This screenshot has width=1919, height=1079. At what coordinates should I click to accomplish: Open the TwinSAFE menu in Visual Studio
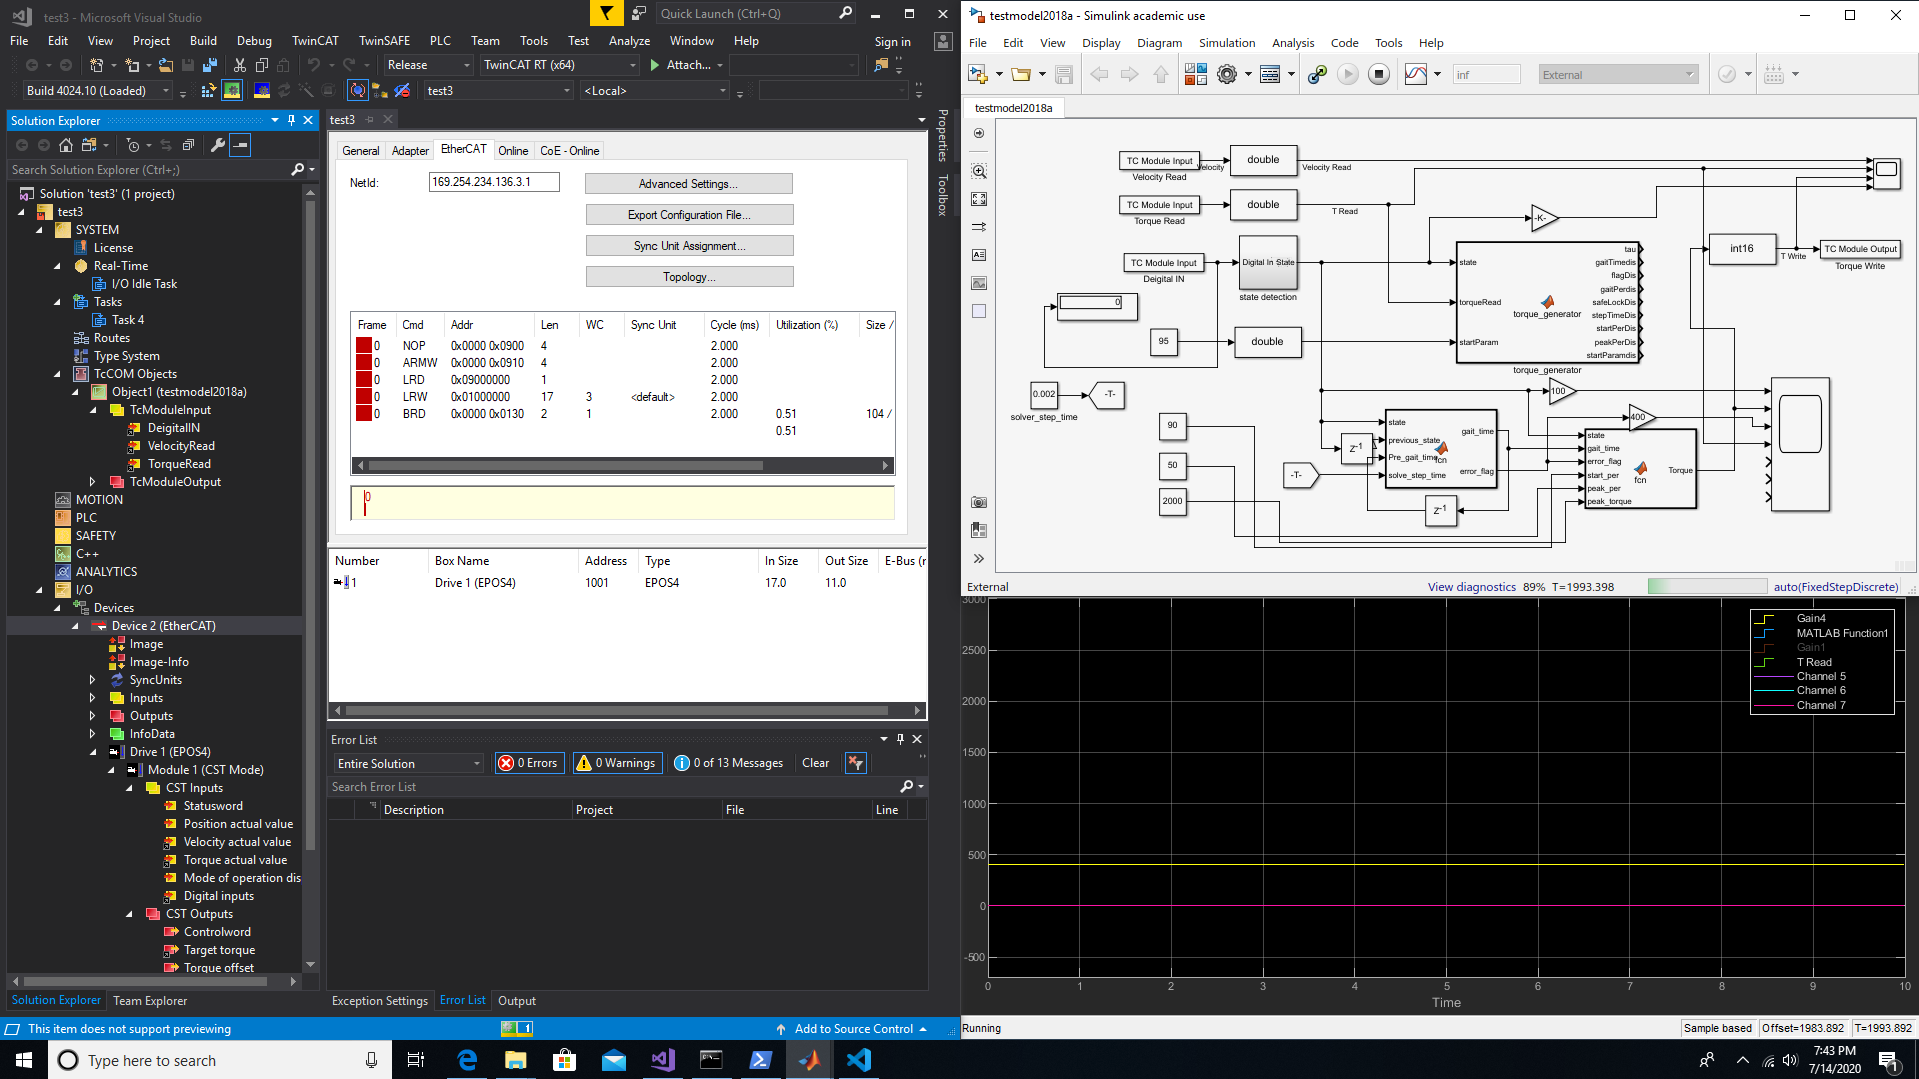384,41
